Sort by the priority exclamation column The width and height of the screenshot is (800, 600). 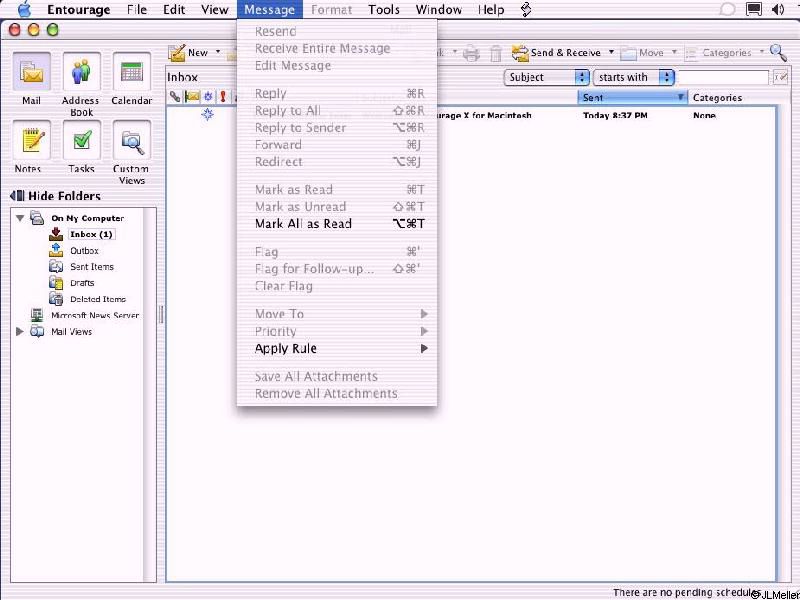223,96
